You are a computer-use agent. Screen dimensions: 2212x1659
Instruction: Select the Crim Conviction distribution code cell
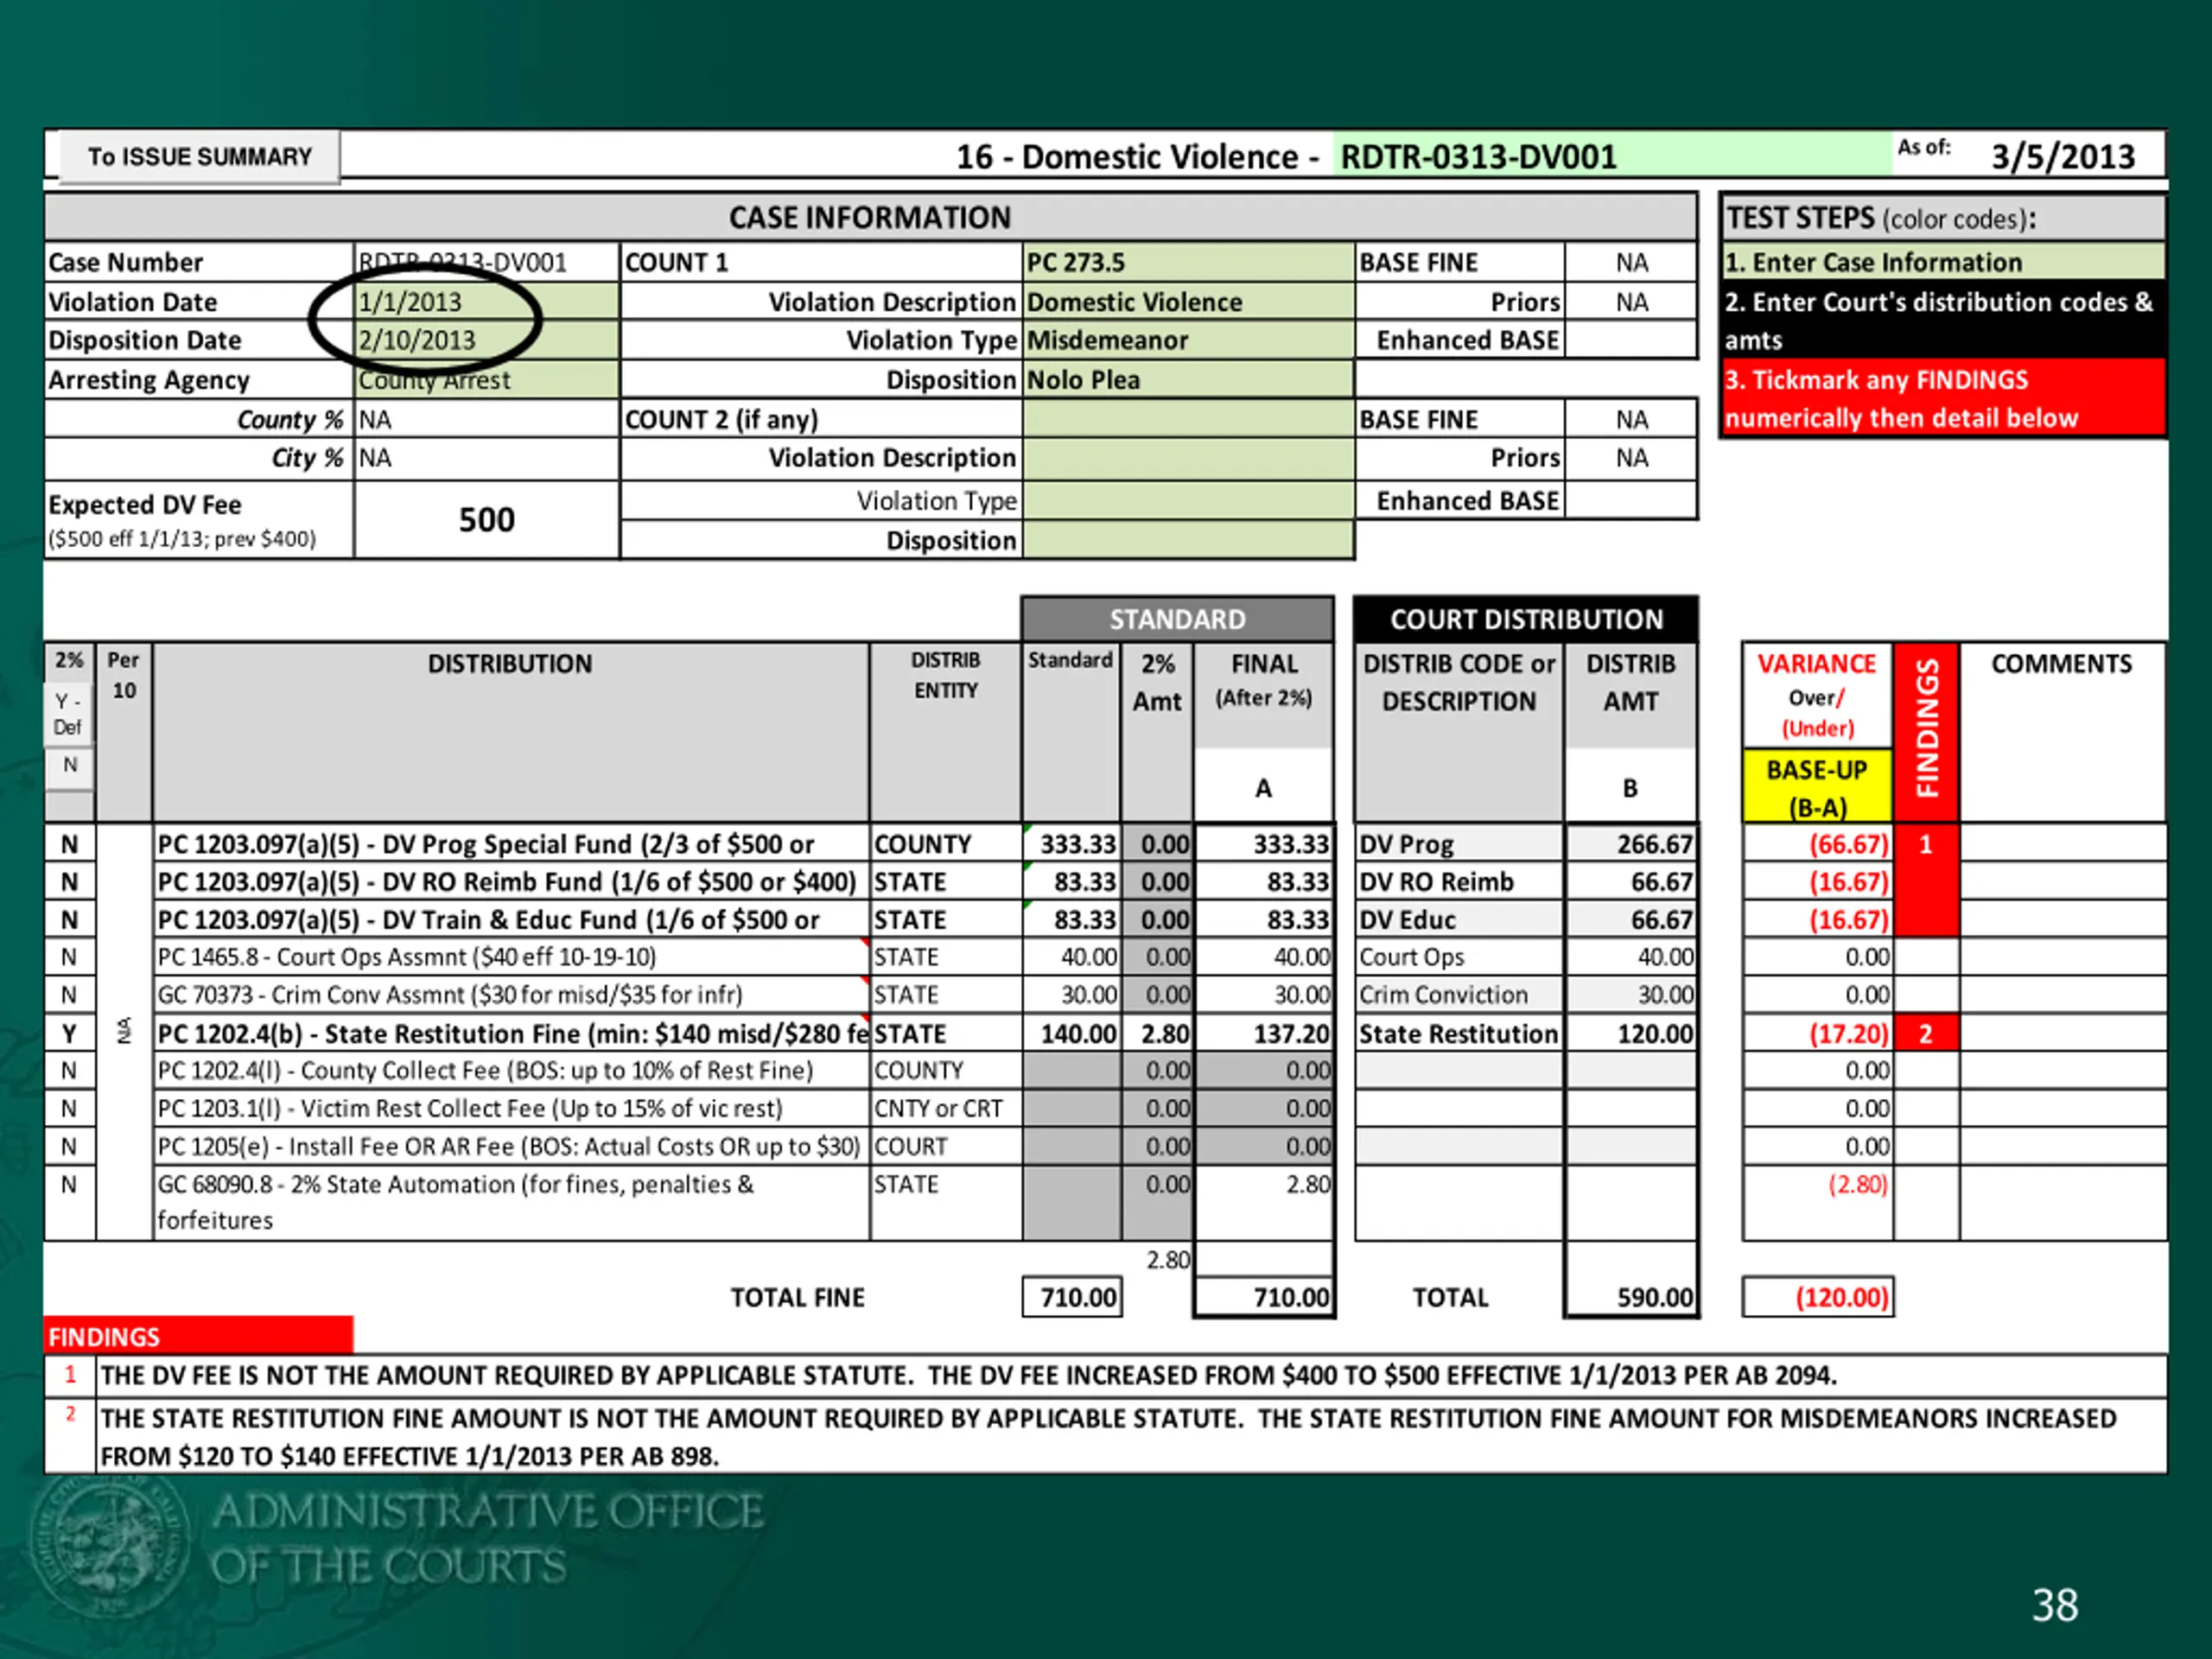tap(1459, 995)
